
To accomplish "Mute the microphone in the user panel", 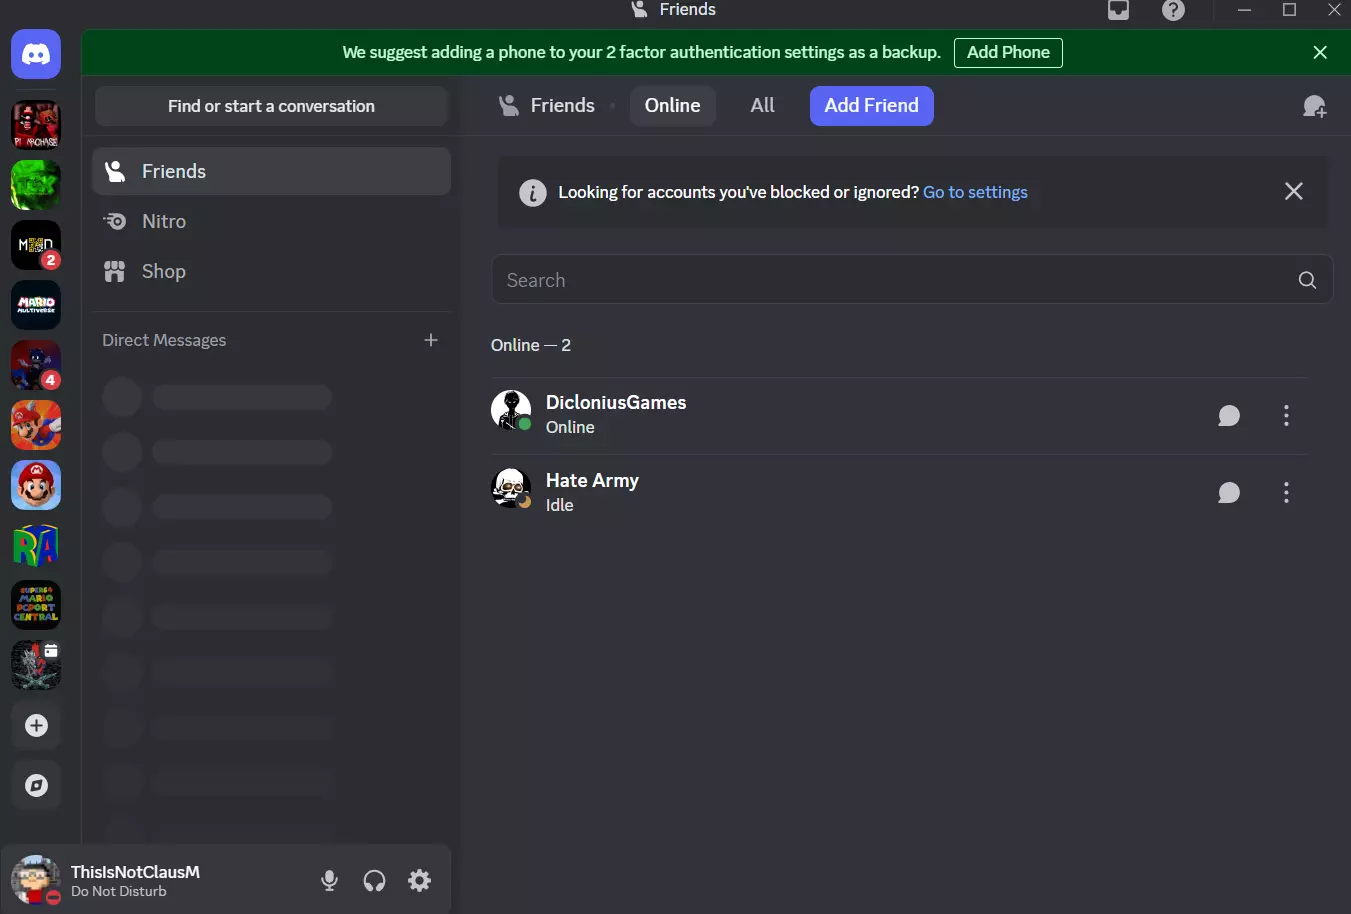I will pyautogui.click(x=329, y=880).
